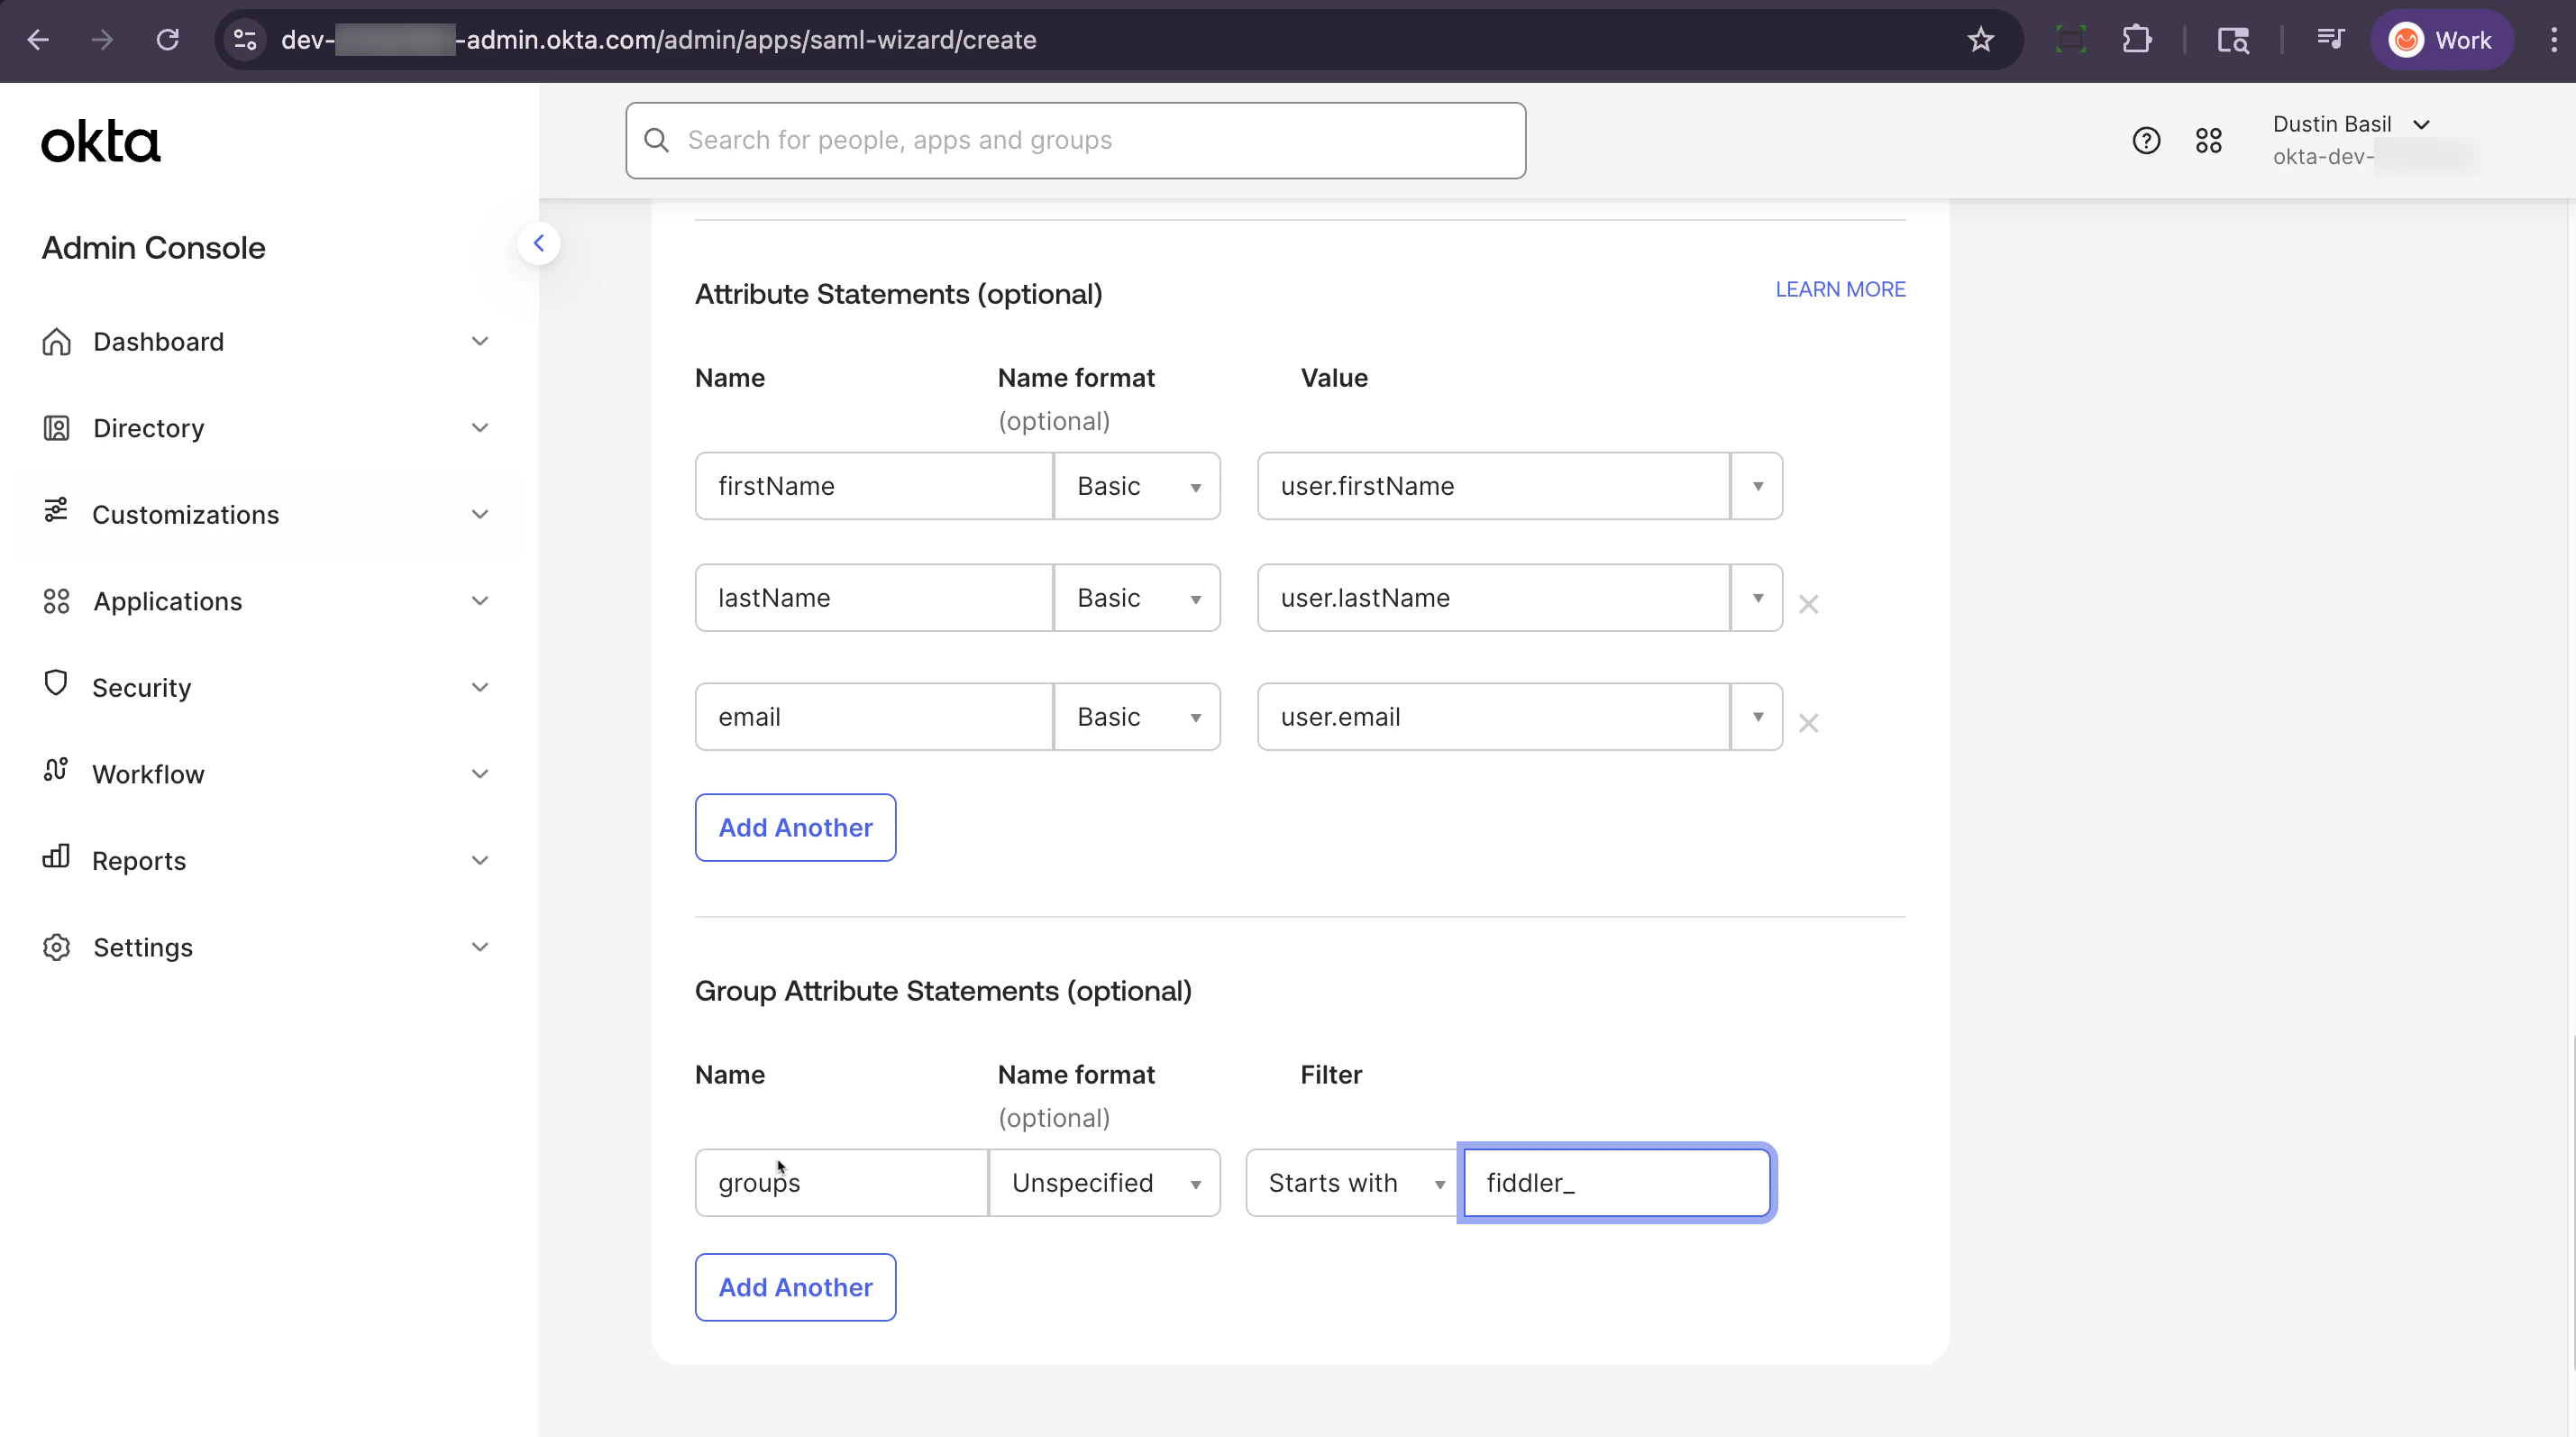This screenshot has width=2576, height=1437.
Task: Click Add Another under Group Attribute Statements
Action: (x=795, y=1287)
